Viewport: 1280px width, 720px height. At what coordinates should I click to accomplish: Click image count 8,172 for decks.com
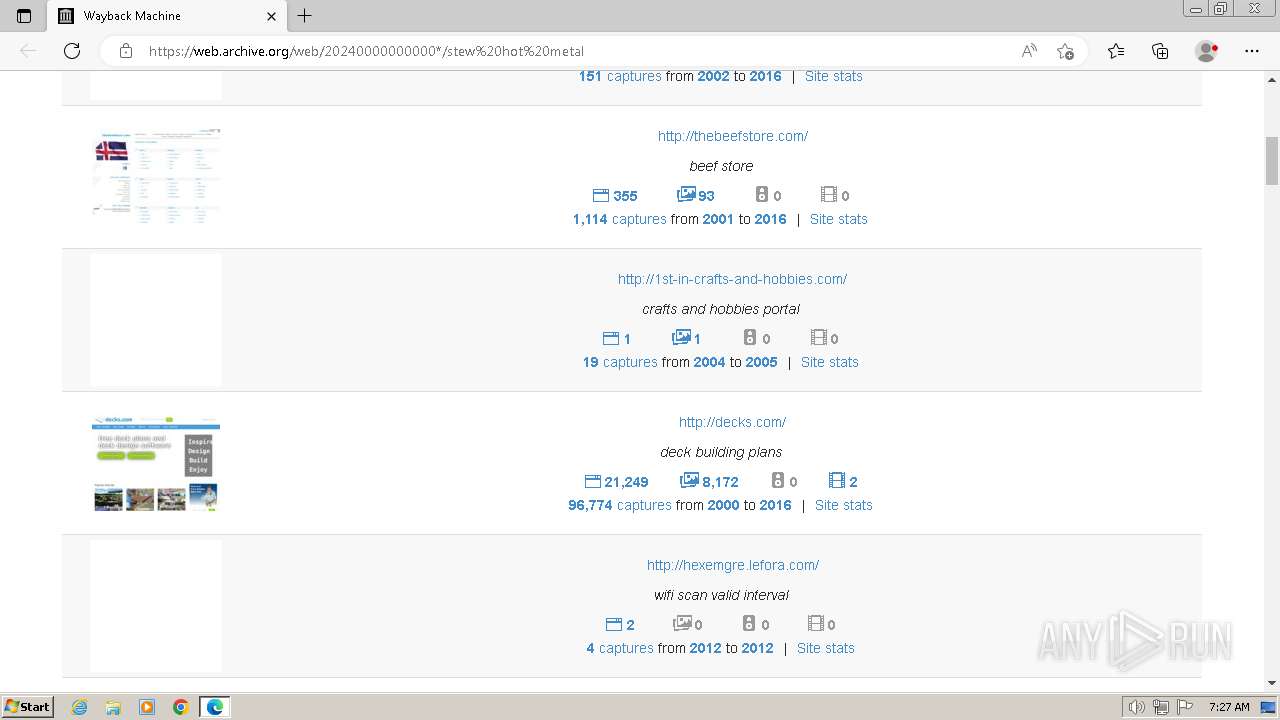click(x=709, y=481)
